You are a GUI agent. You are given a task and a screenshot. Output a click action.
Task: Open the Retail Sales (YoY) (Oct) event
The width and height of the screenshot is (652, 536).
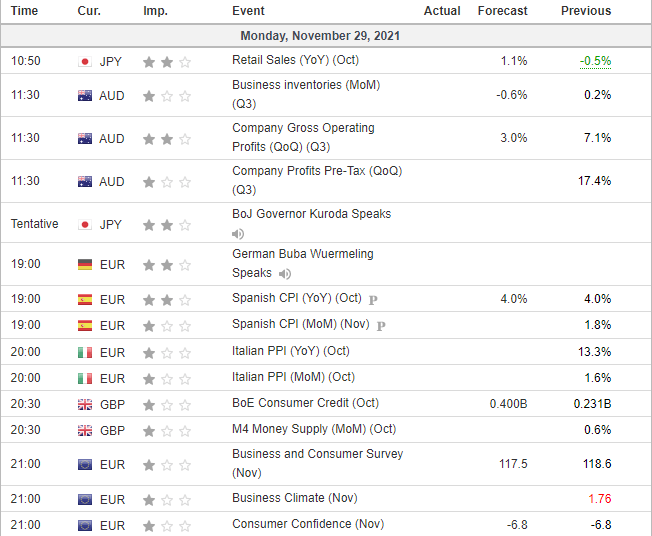click(x=296, y=61)
